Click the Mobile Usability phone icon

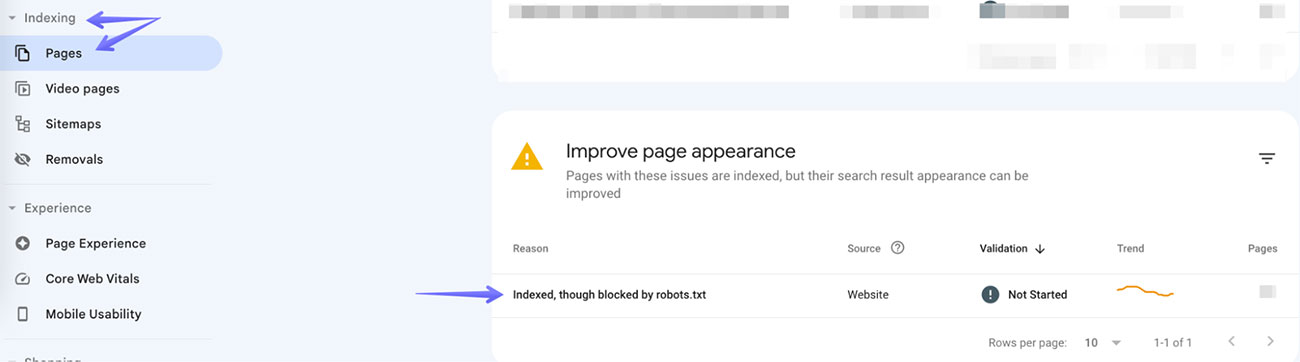pyautogui.click(x=22, y=314)
